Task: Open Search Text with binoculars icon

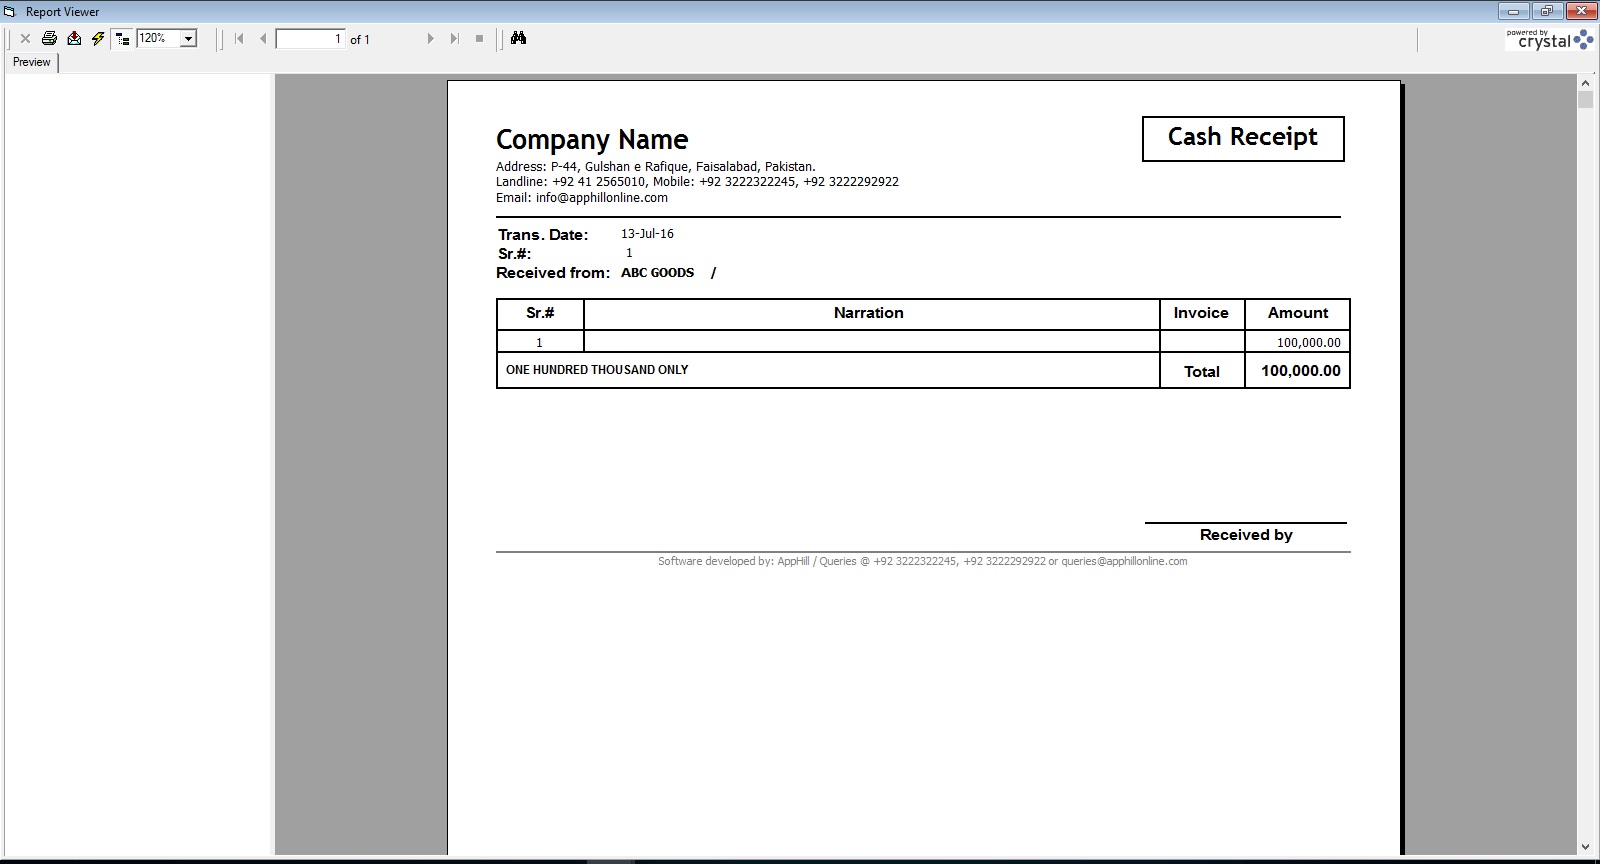Action: click(x=518, y=38)
